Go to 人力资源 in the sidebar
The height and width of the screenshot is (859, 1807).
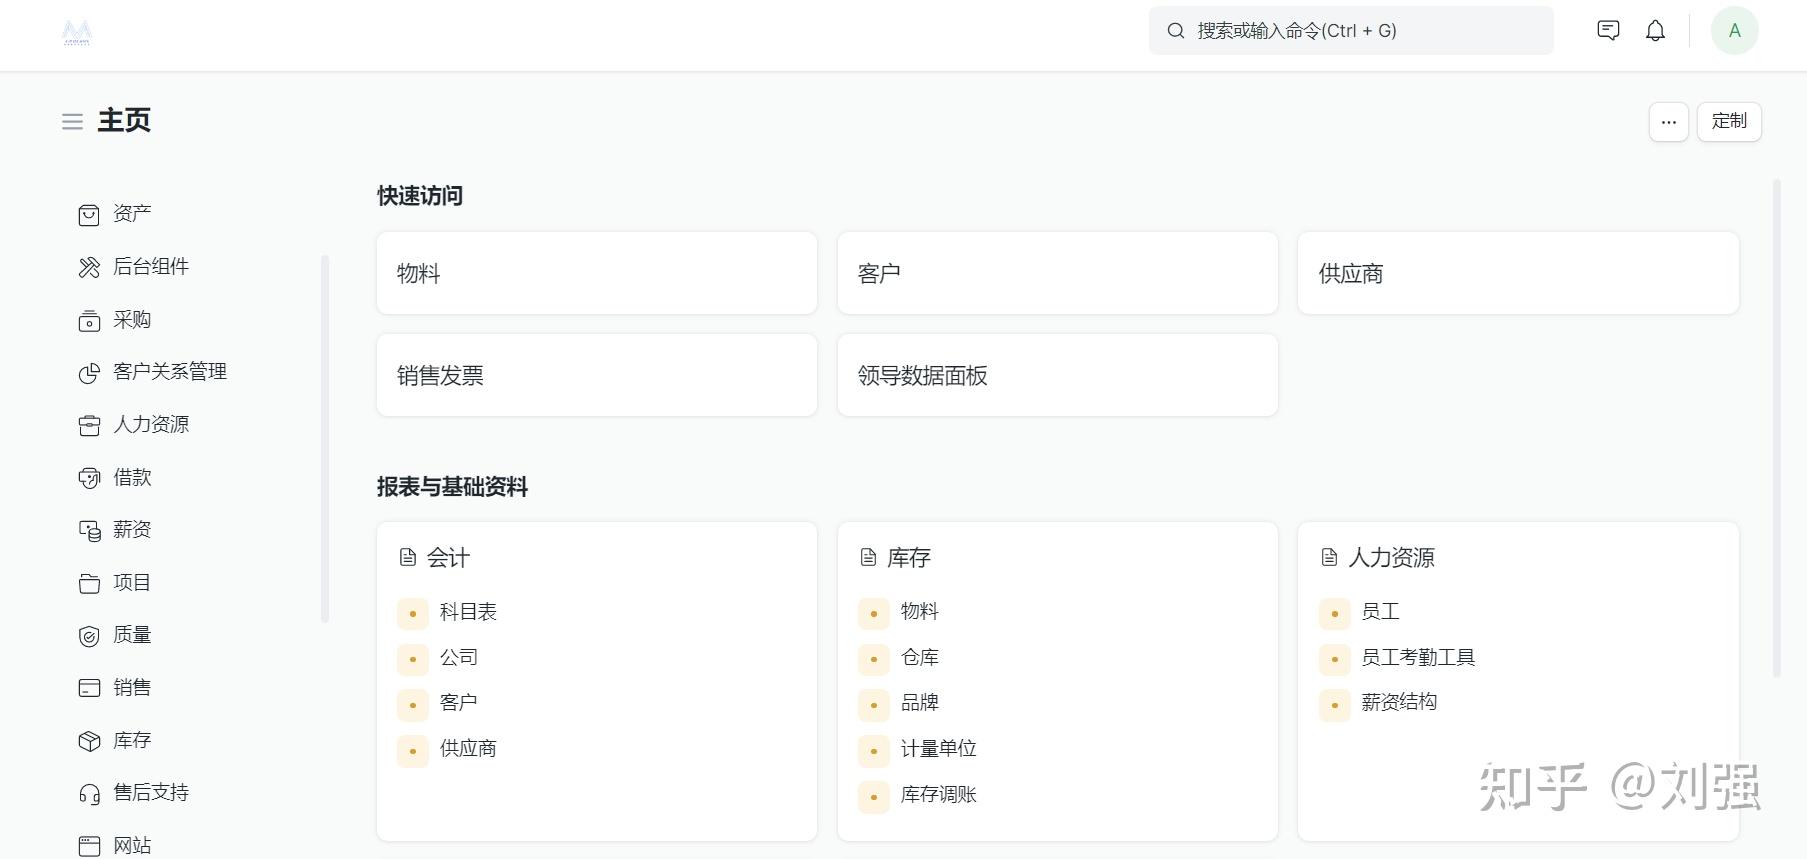pos(151,425)
